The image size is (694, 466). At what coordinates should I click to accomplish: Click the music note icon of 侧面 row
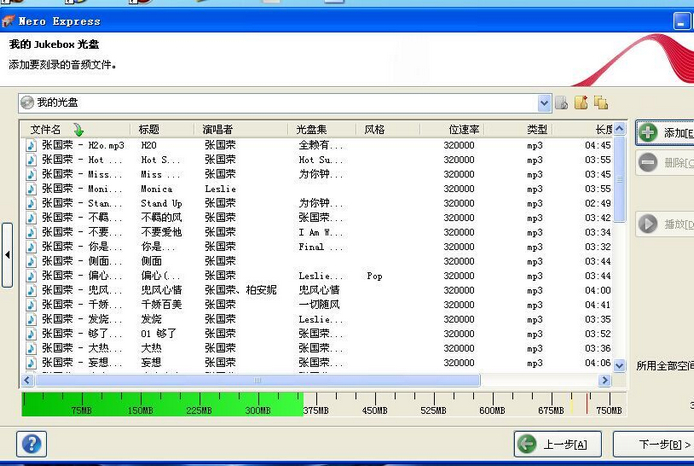(31, 262)
